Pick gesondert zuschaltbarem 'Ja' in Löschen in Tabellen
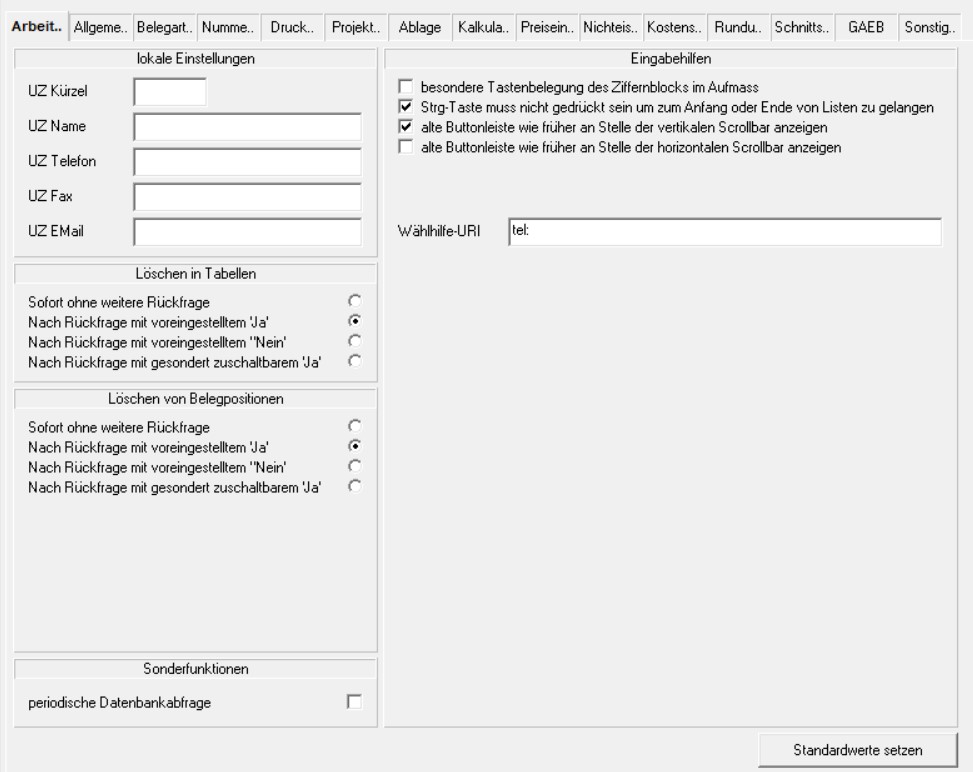 (x=354, y=361)
